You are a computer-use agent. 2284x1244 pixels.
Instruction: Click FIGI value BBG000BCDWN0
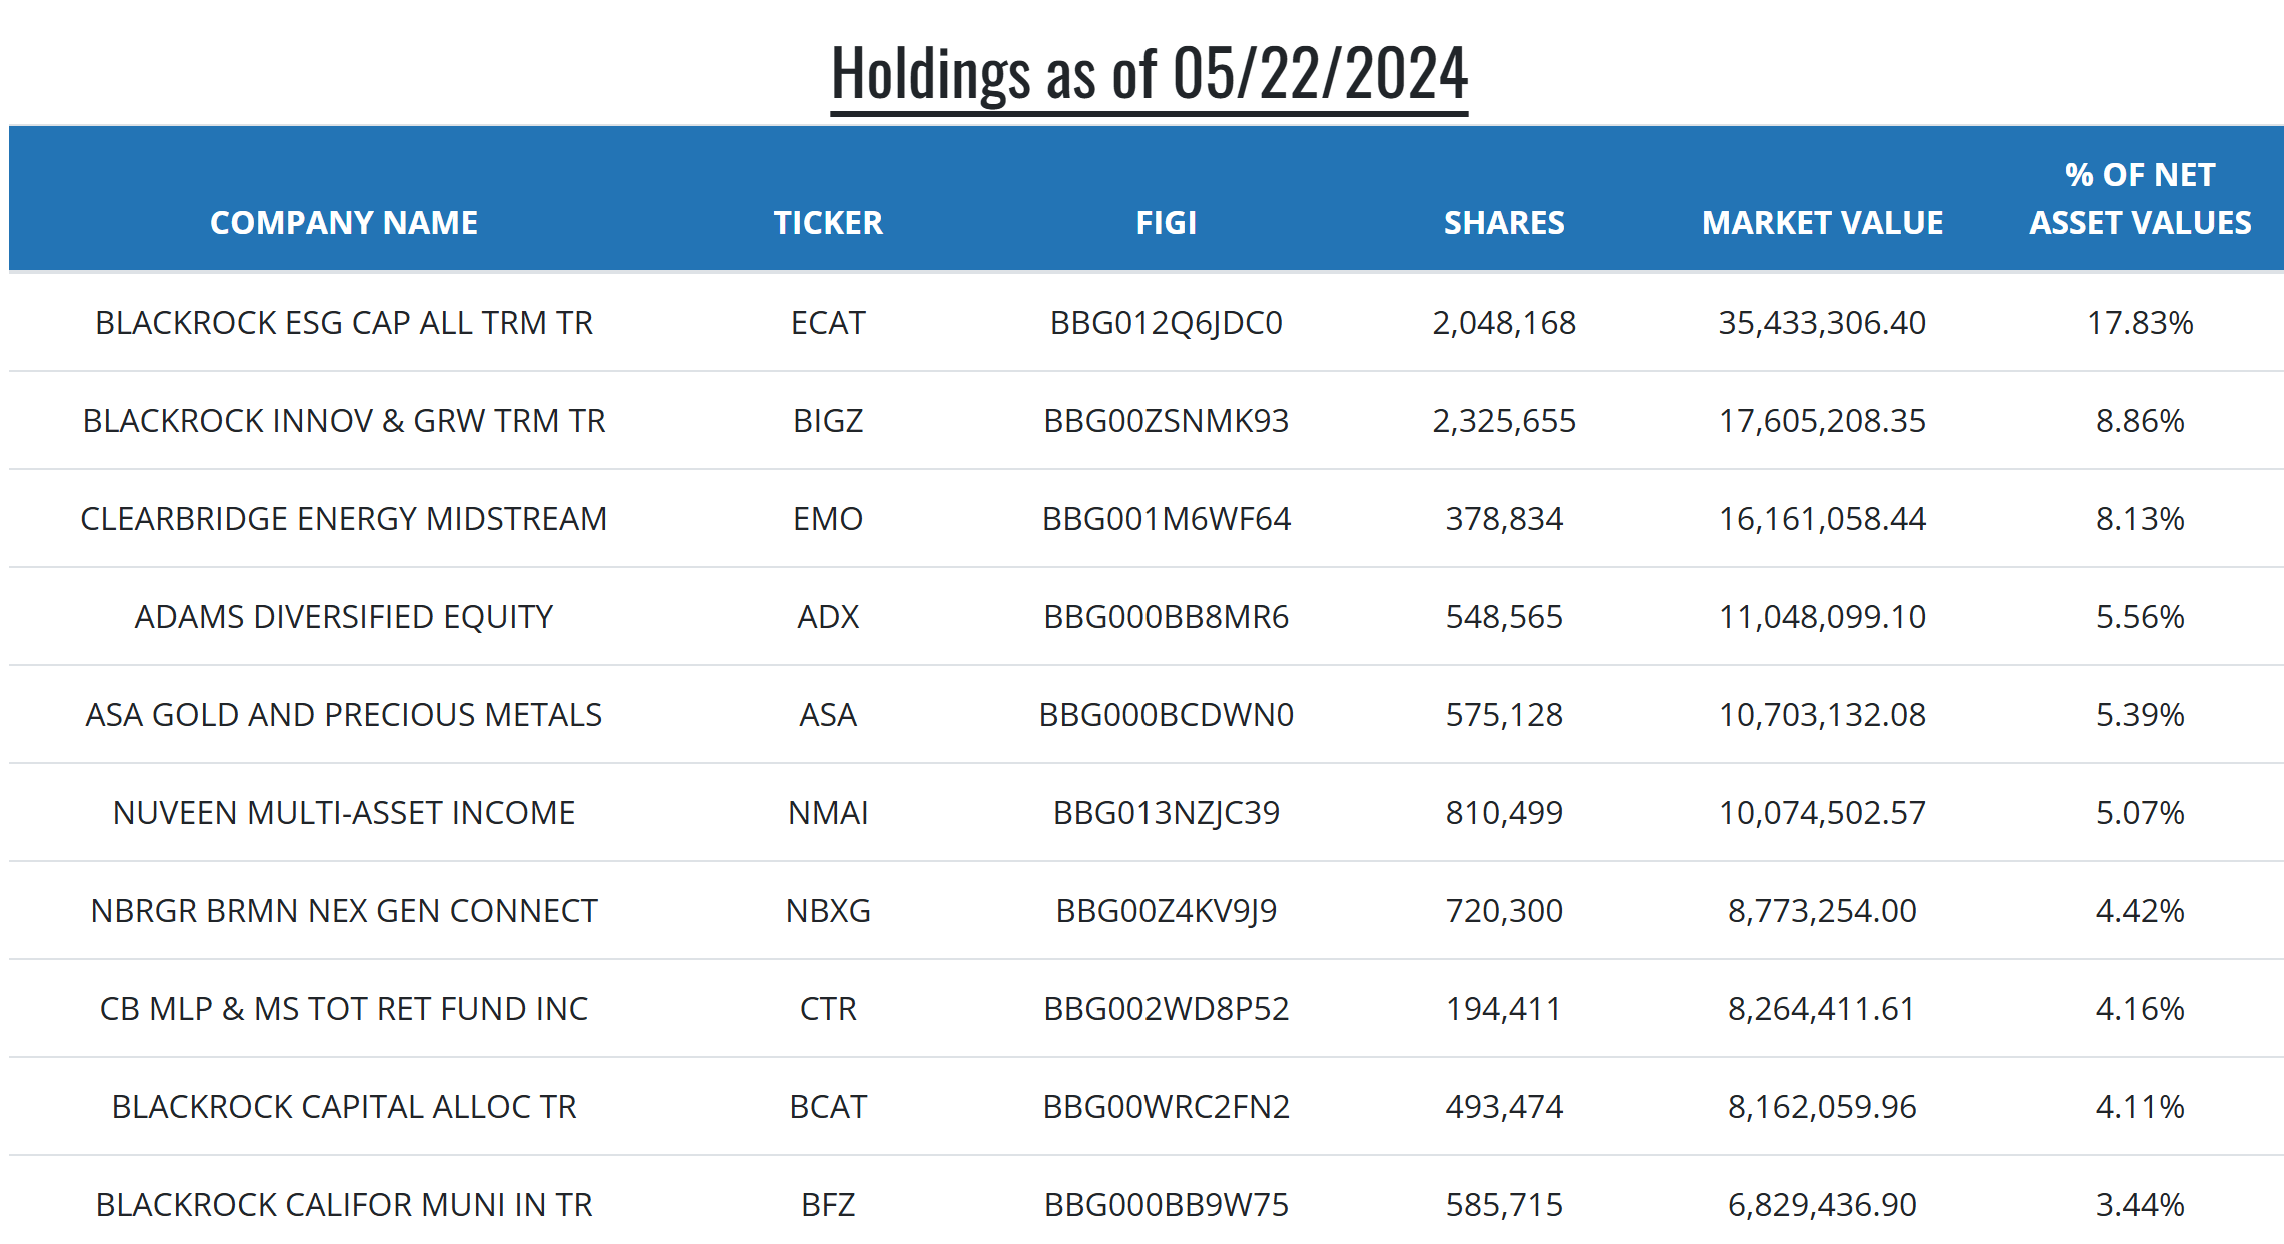pos(1166,715)
